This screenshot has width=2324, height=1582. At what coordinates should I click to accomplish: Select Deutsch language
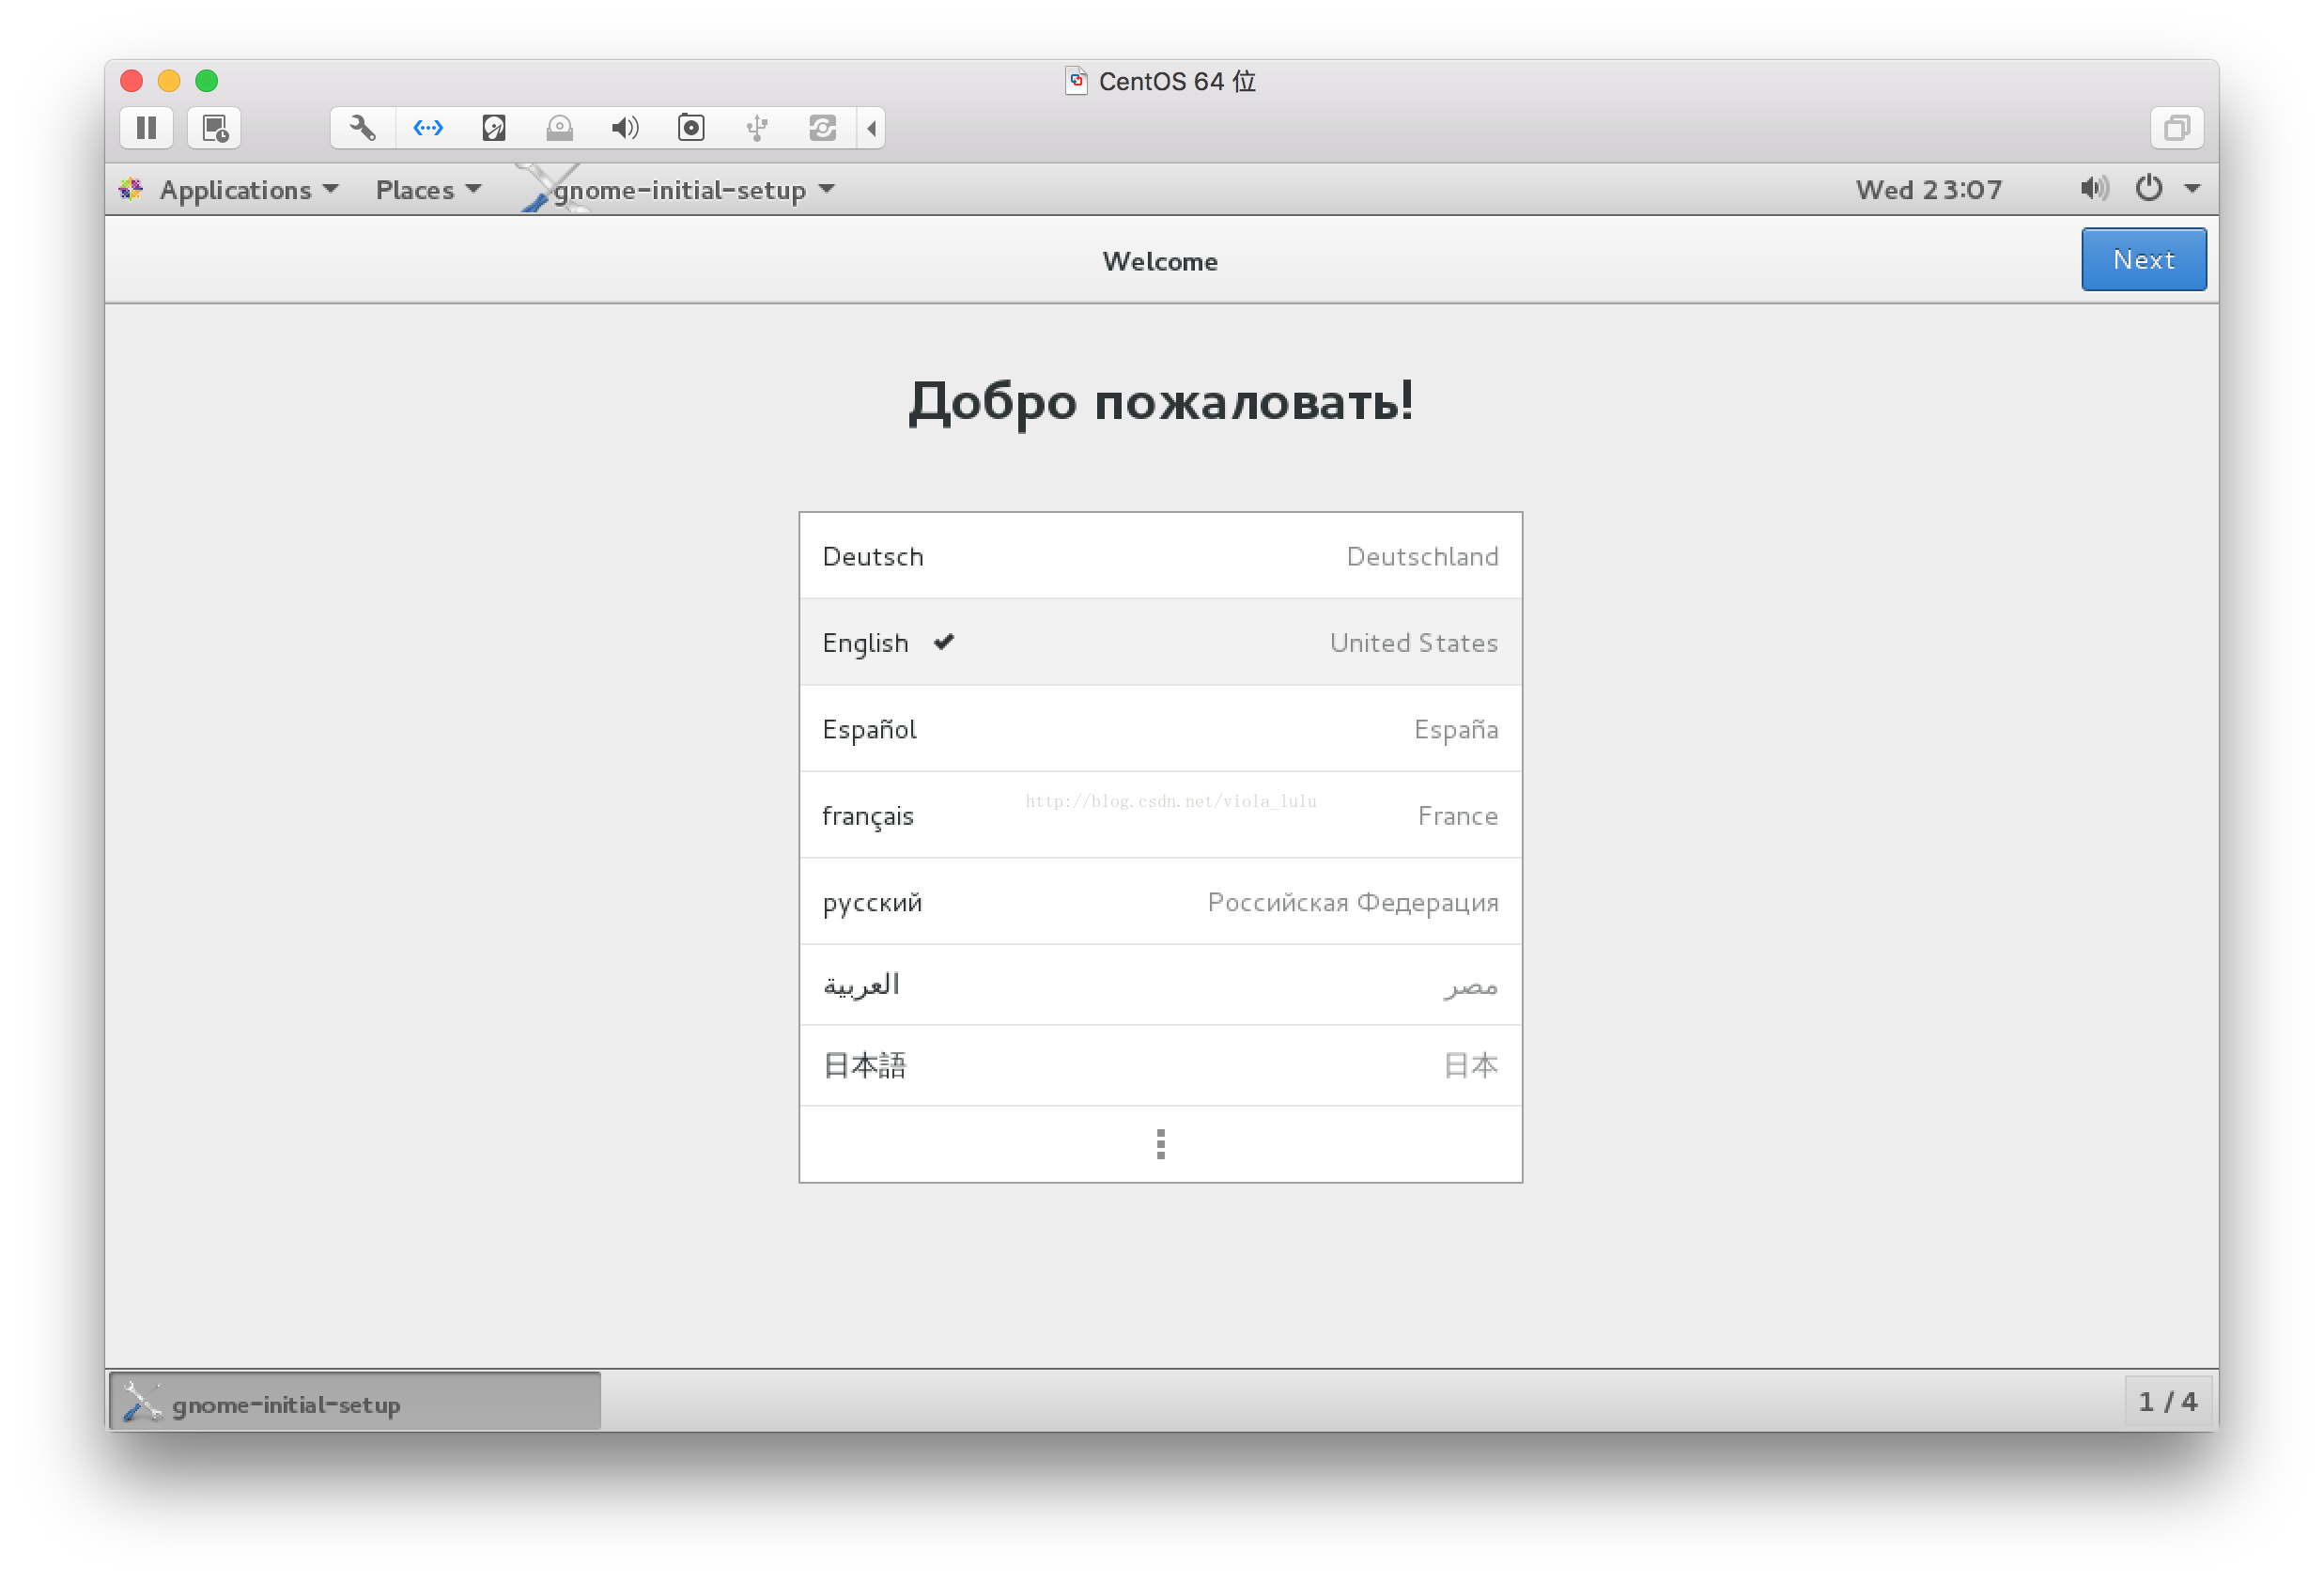tap(1160, 556)
